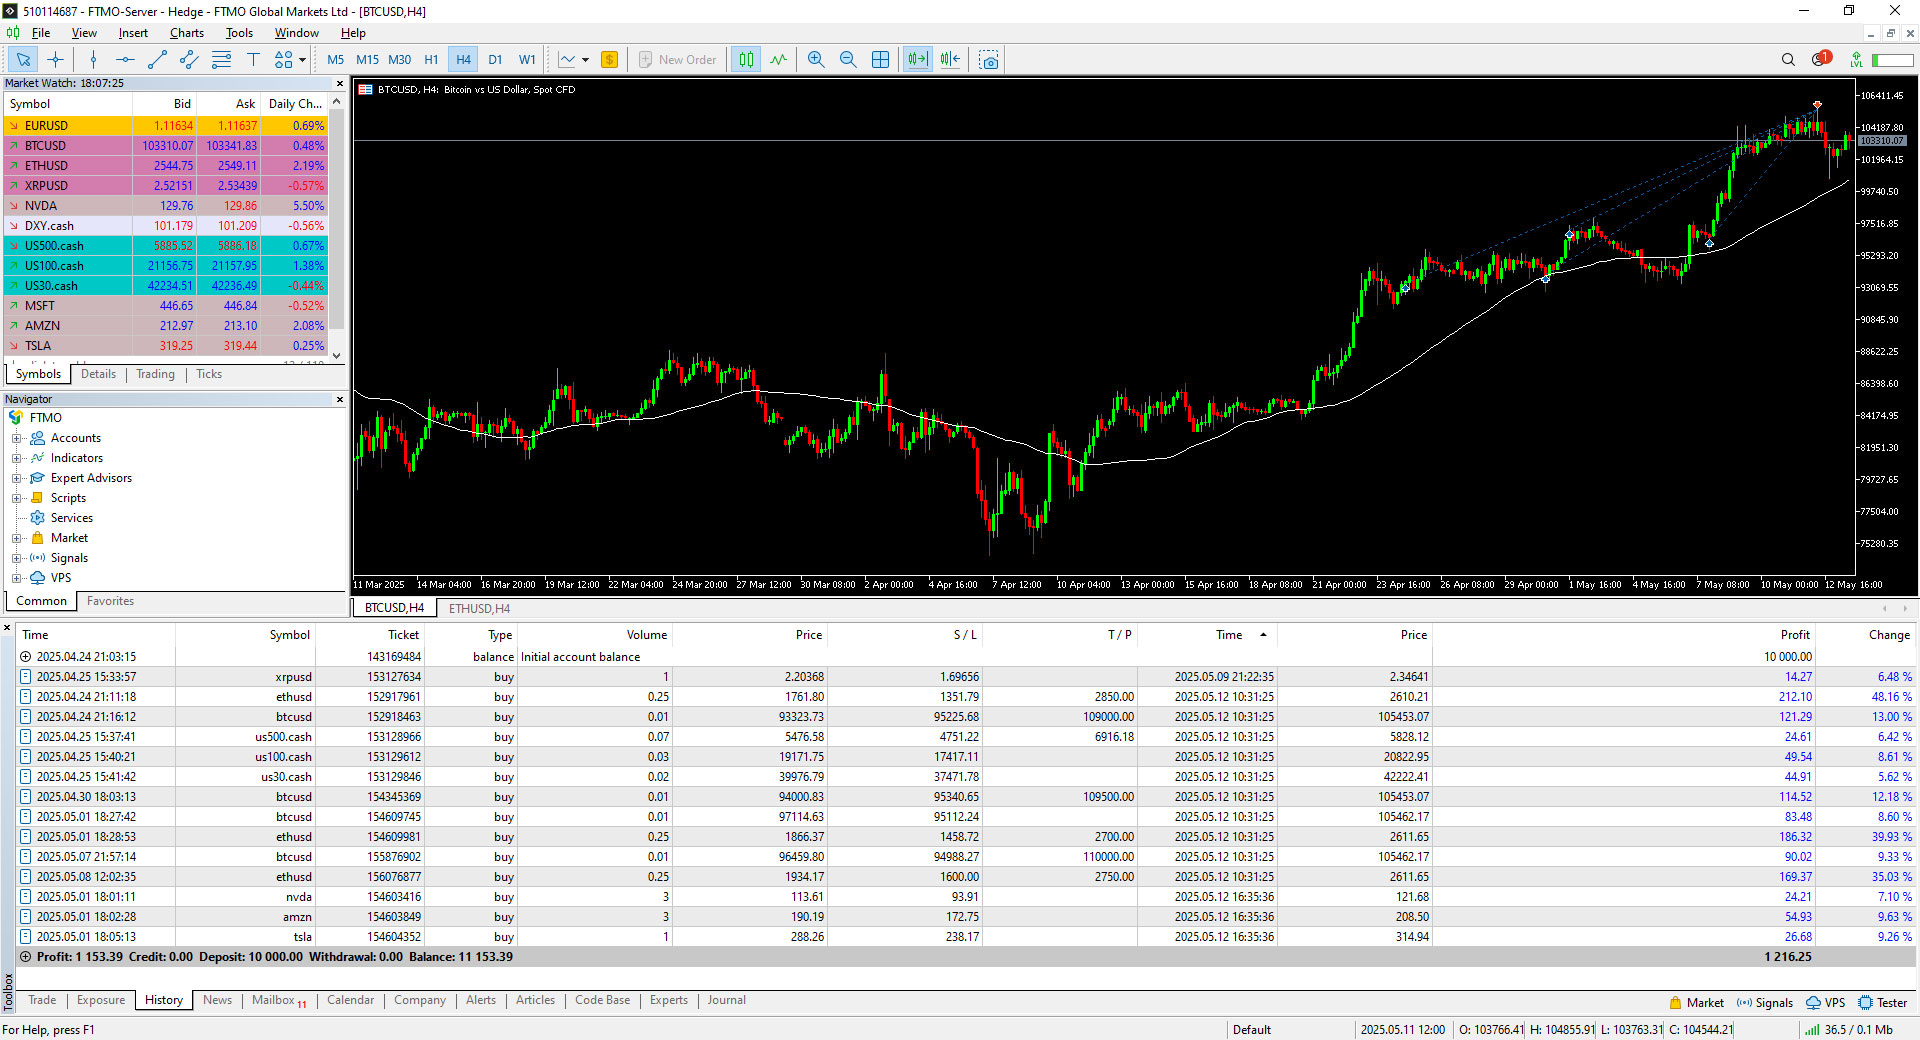Switch timeframe to M5
Screen dimensions: 1920x1040
[x=335, y=60]
